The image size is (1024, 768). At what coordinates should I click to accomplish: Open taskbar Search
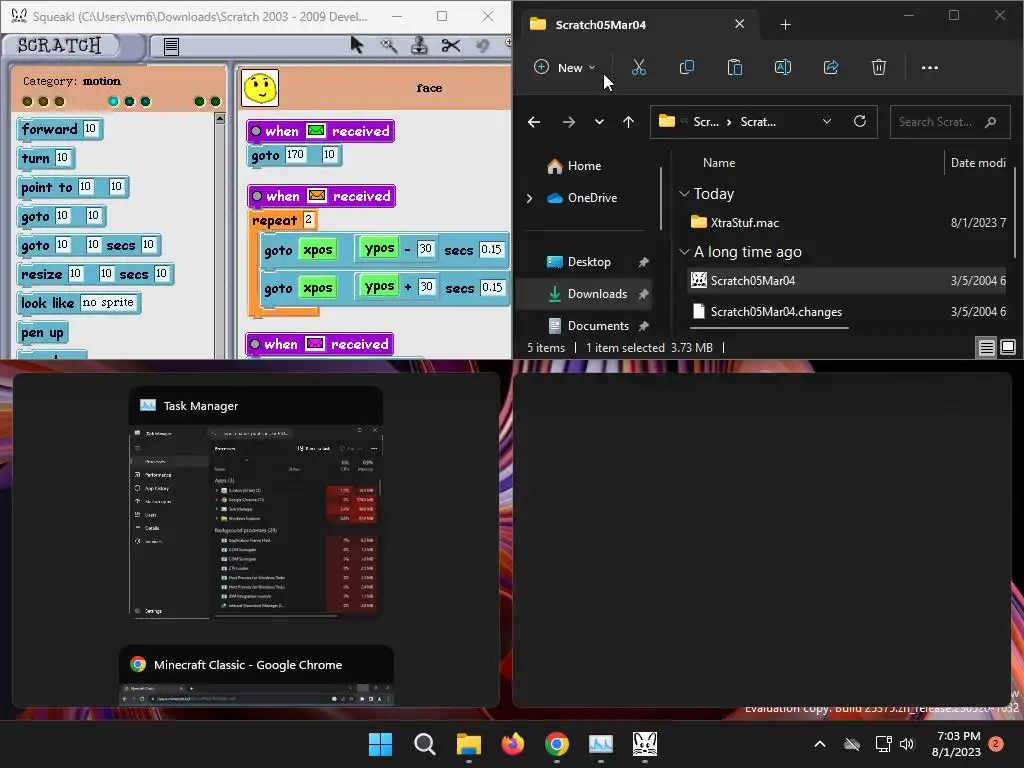pyautogui.click(x=424, y=744)
